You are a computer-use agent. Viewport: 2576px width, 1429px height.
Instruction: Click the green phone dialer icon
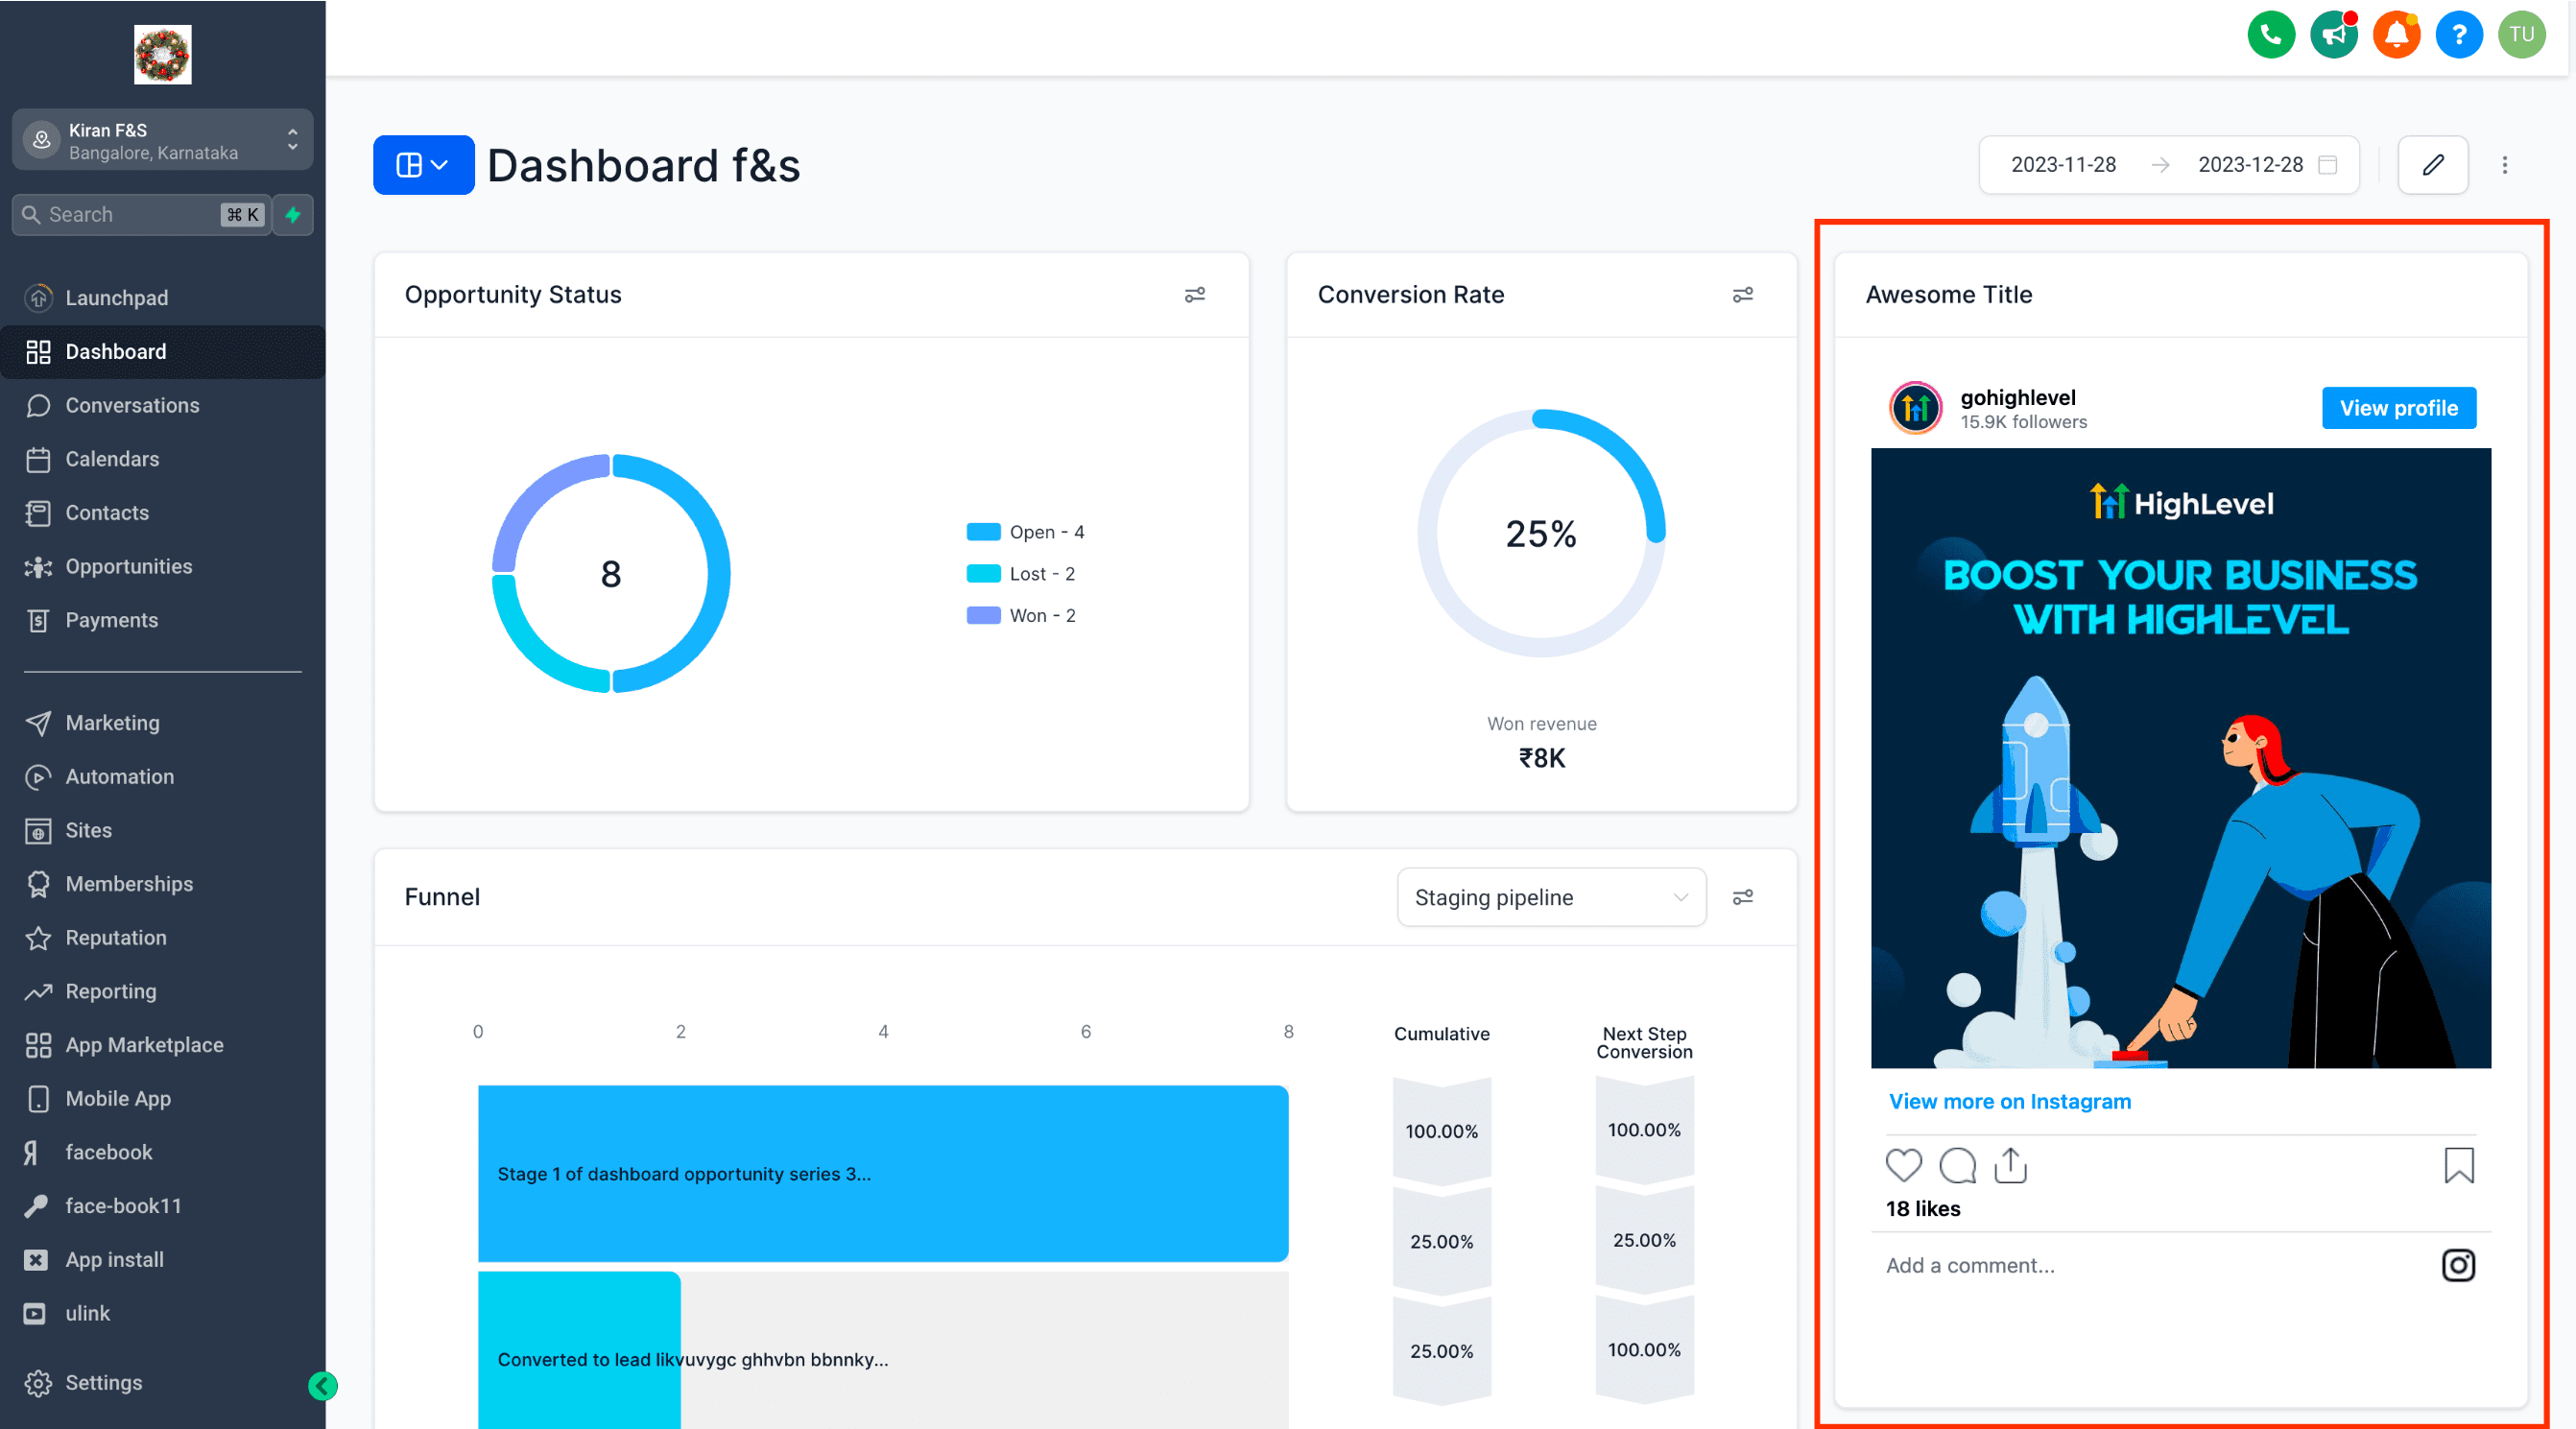click(2271, 36)
